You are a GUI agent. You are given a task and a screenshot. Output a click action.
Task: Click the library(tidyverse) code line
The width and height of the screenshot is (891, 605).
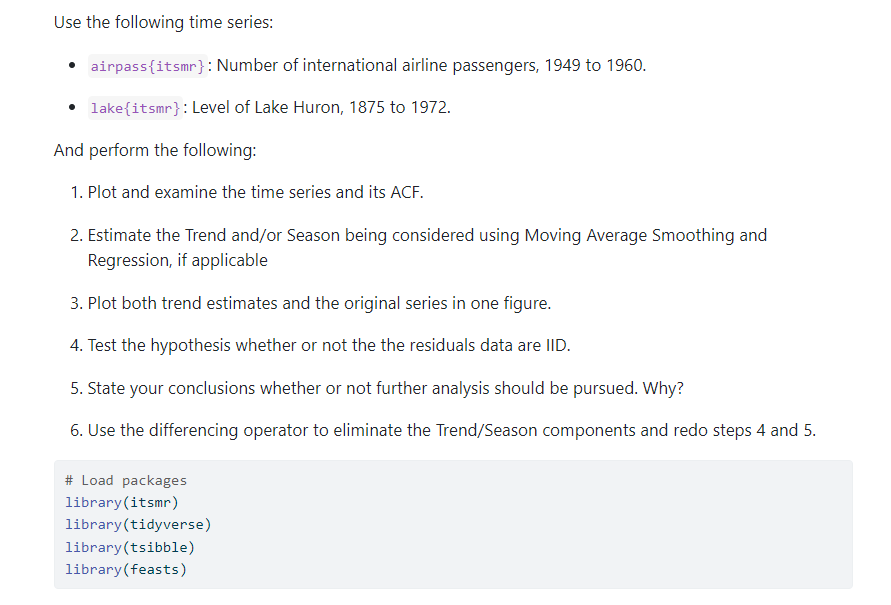pos(138,525)
